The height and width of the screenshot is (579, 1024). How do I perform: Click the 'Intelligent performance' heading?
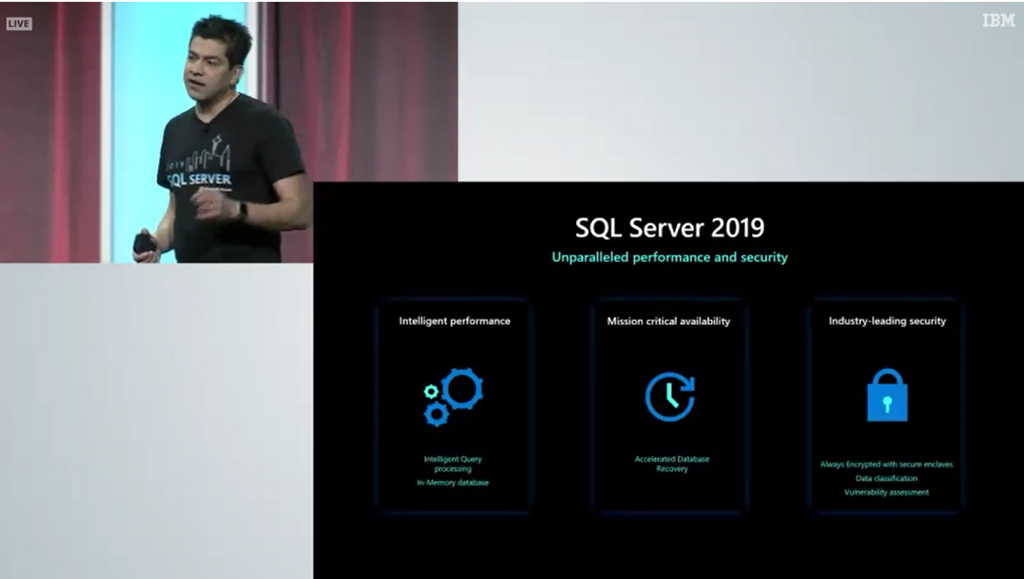click(x=455, y=321)
